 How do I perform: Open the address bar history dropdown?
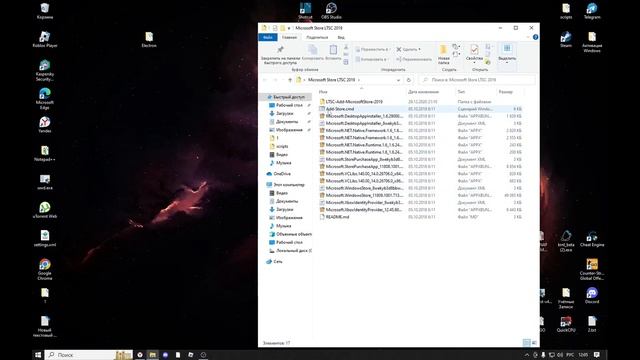[398, 80]
